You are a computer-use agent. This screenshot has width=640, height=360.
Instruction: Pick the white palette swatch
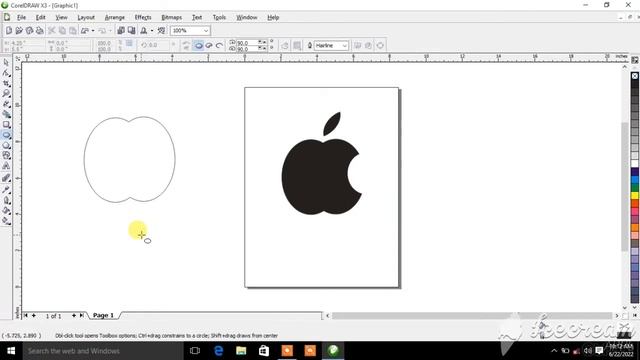click(635, 164)
